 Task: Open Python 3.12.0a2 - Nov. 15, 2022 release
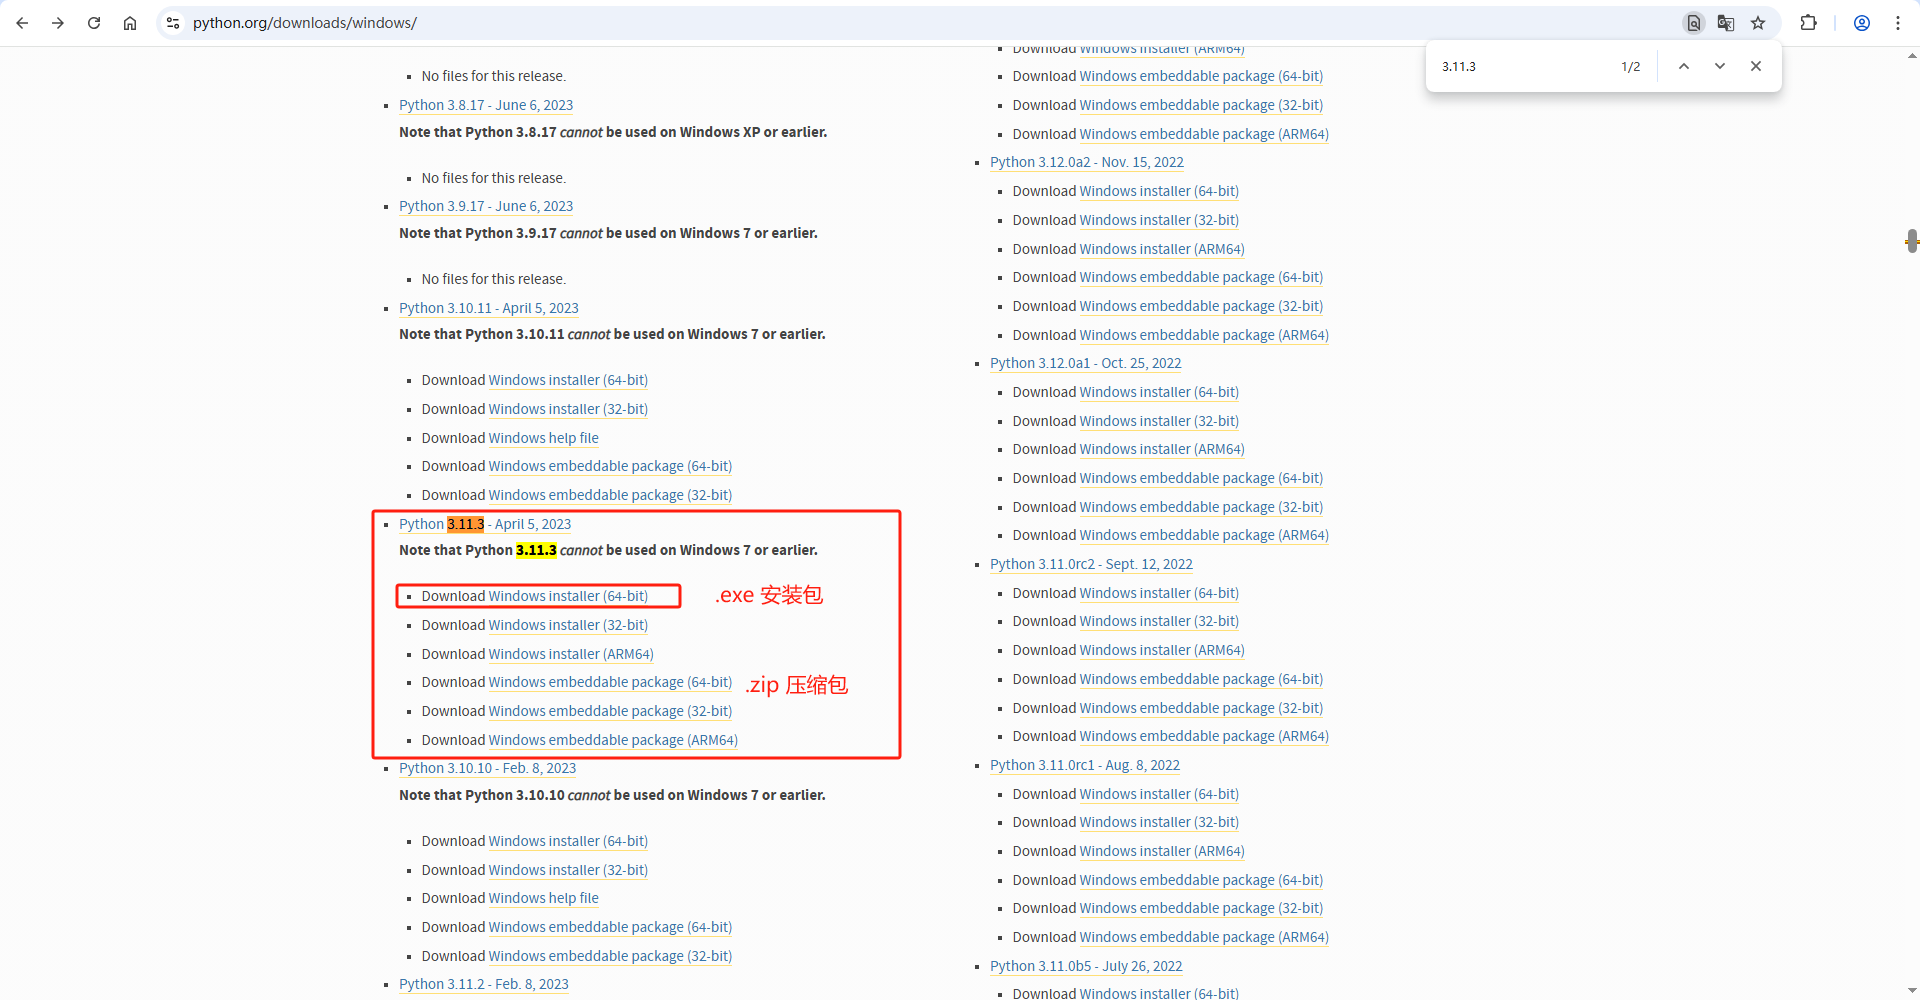pyautogui.click(x=1087, y=162)
